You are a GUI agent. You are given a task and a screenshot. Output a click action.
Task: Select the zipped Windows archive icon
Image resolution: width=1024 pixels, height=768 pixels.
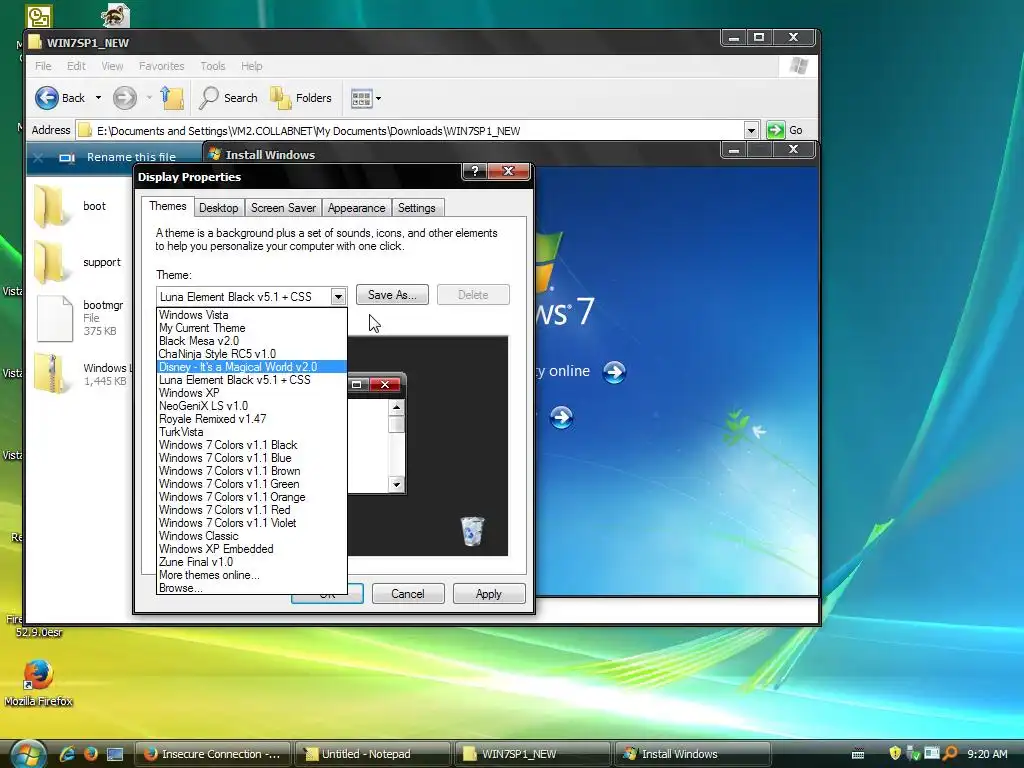pos(52,374)
